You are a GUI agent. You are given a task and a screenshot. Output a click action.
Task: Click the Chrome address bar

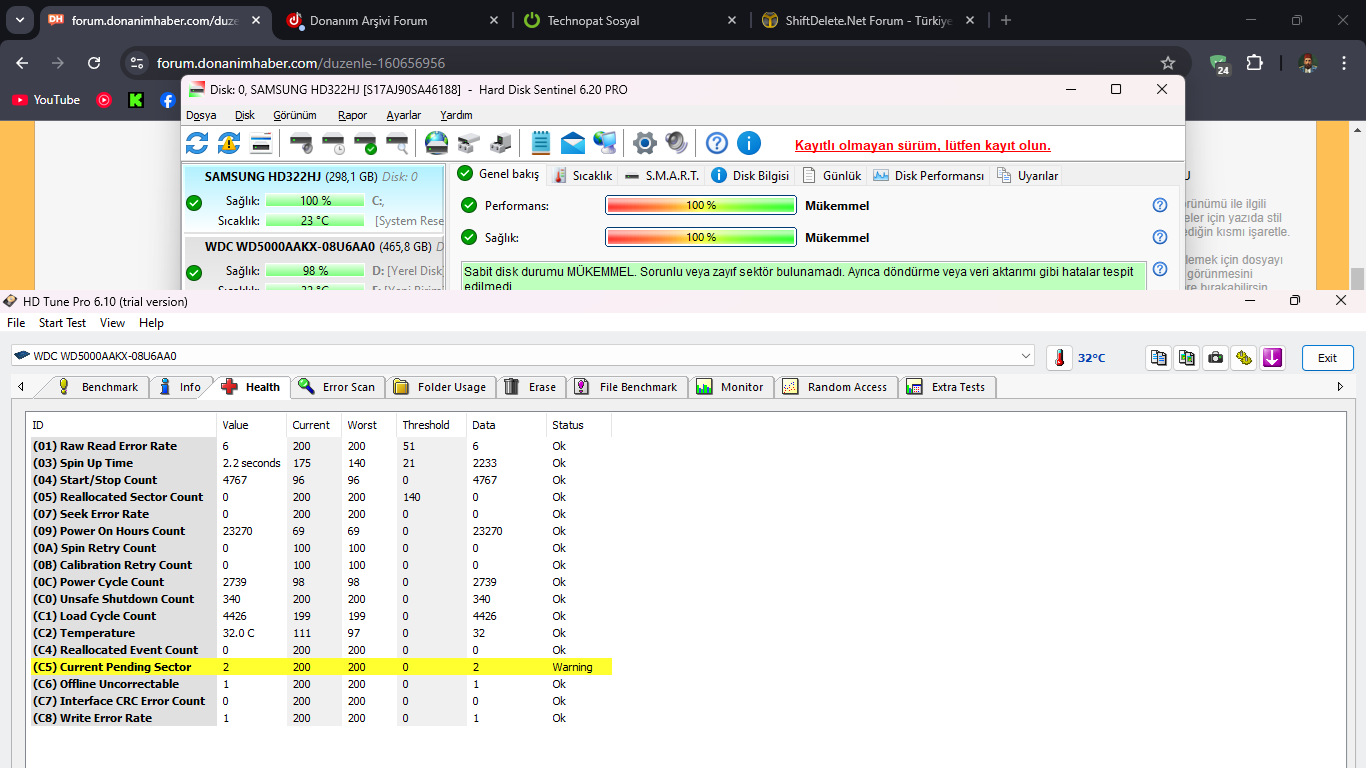[x=651, y=63]
